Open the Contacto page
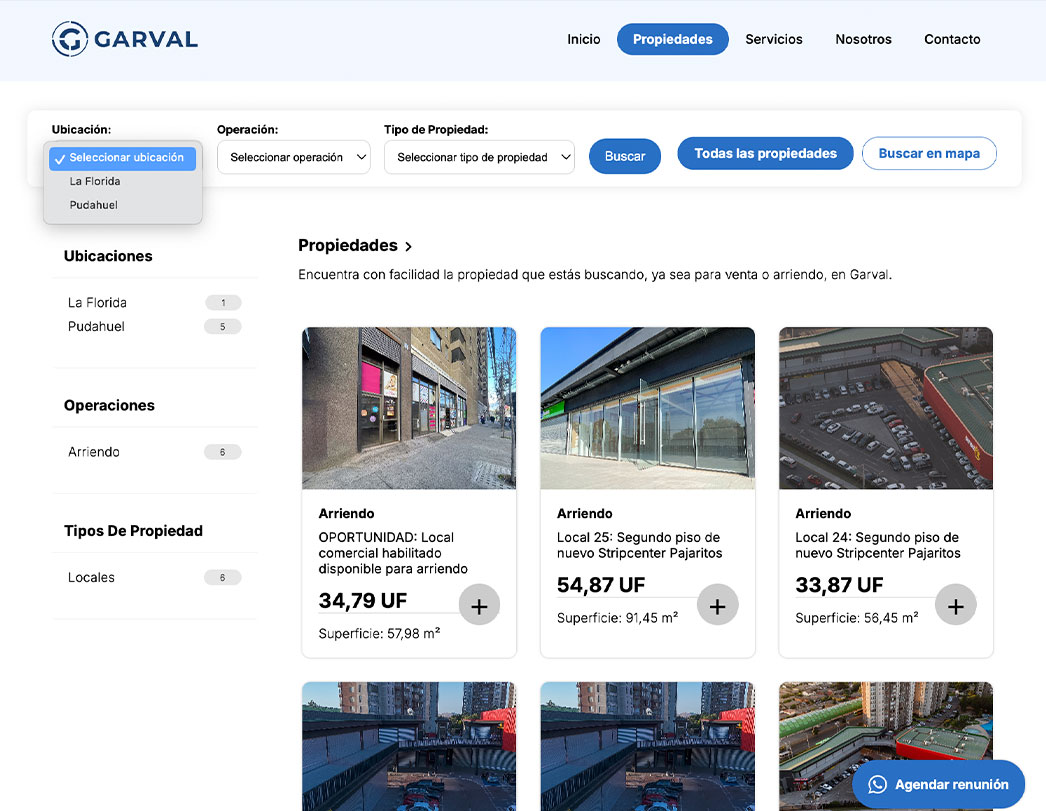The image size is (1046, 811). (952, 39)
